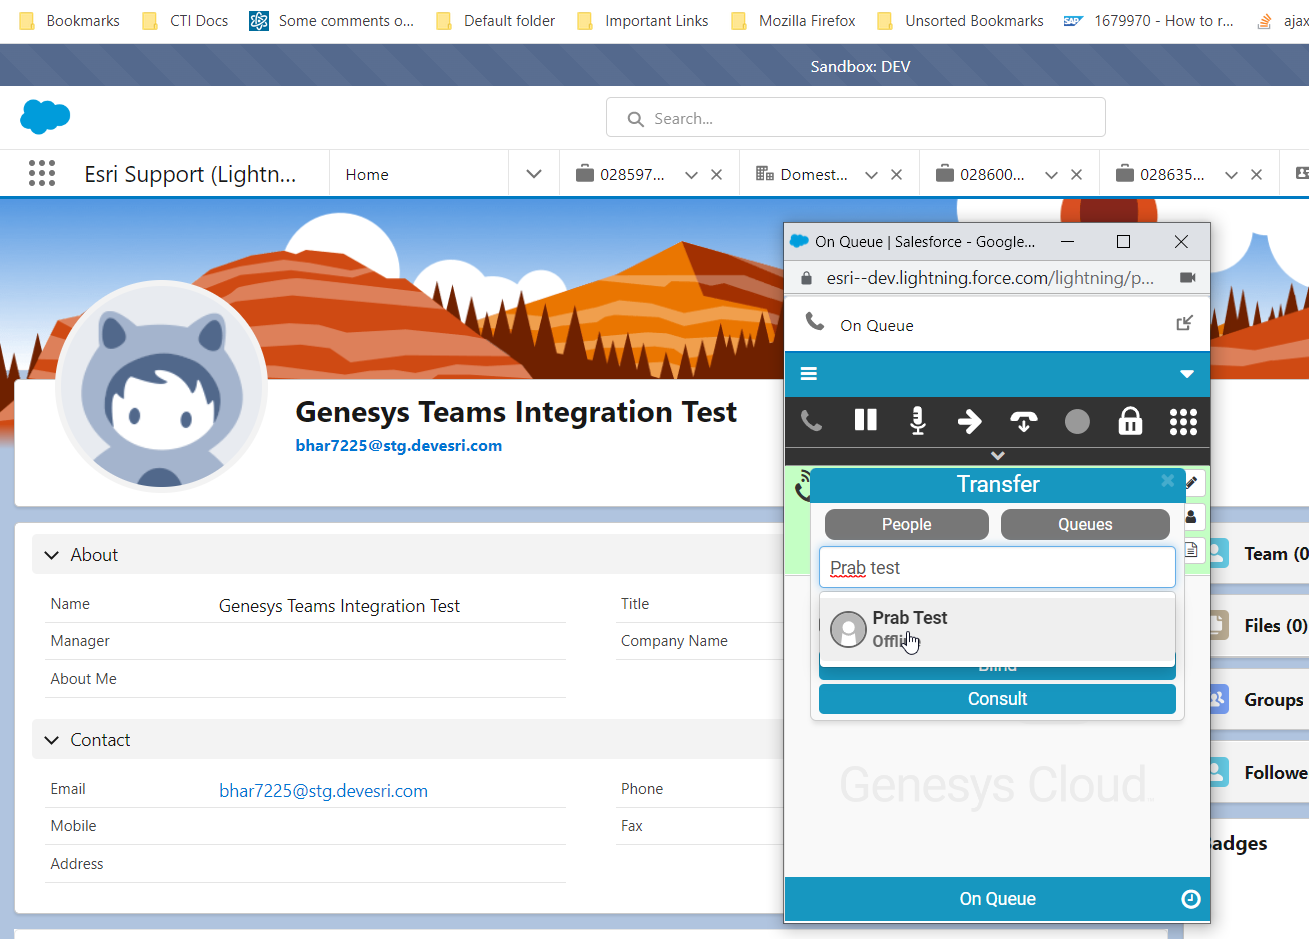The width and height of the screenshot is (1309, 939).
Task: Collapse the Contact section
Action: coord(52,740)
